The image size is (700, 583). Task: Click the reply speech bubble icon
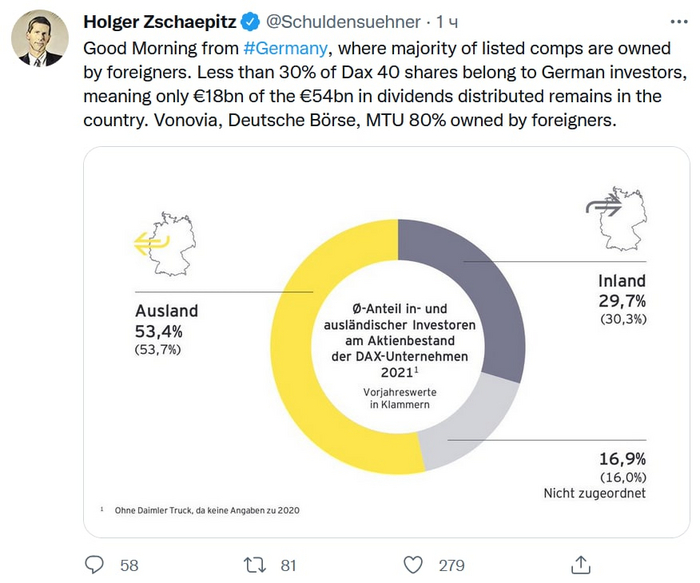pos(94,564)
